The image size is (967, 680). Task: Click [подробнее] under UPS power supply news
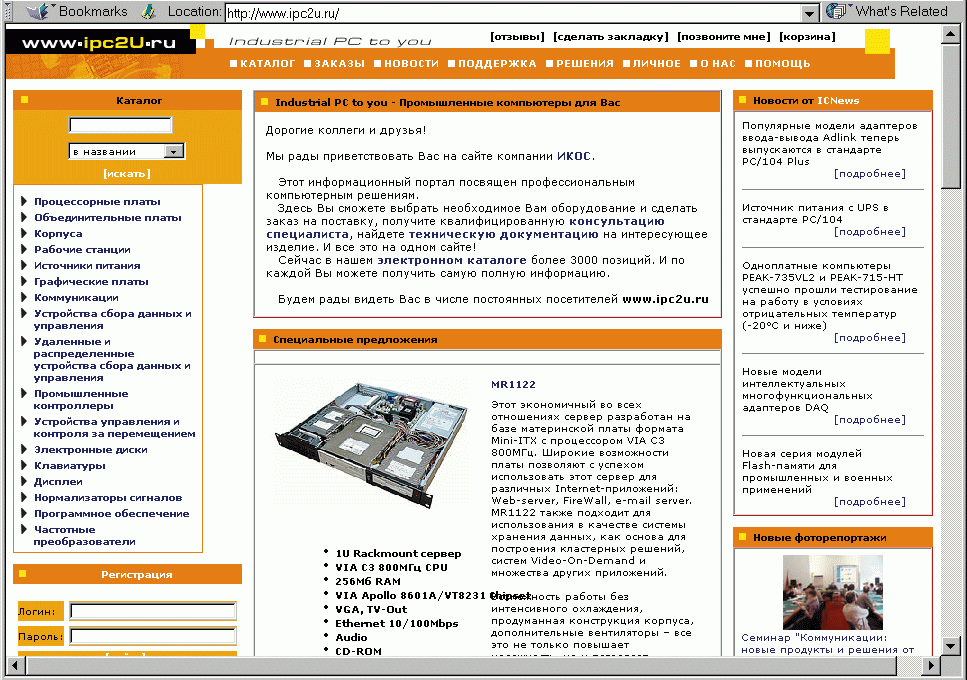click(x=870, y=232)
